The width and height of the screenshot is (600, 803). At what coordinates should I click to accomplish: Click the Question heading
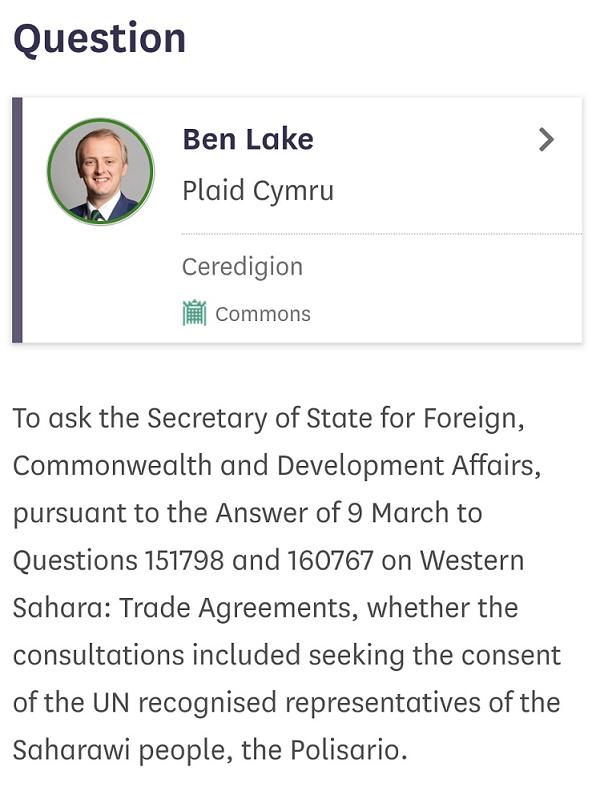(99, 38)
